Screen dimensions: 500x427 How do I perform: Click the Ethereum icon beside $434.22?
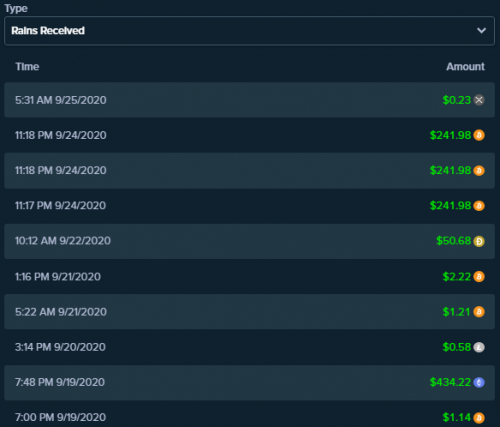click(x=479, y=382)
